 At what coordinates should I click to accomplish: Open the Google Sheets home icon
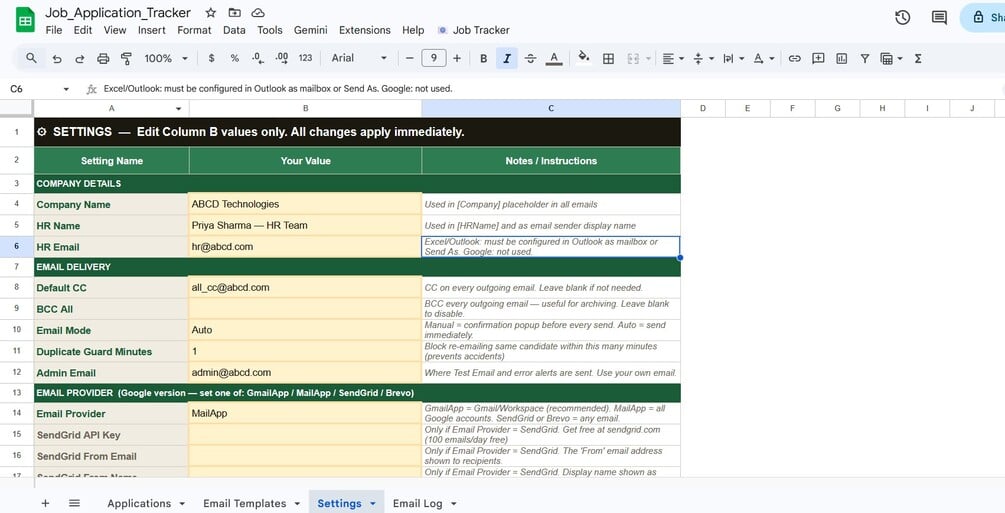tap(24, 20)
